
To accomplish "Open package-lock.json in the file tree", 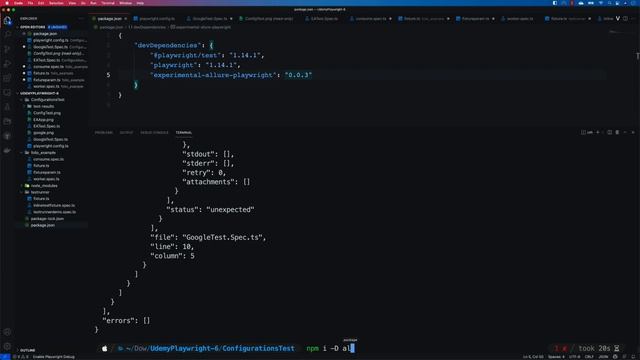I will click(x=47, y=219).
